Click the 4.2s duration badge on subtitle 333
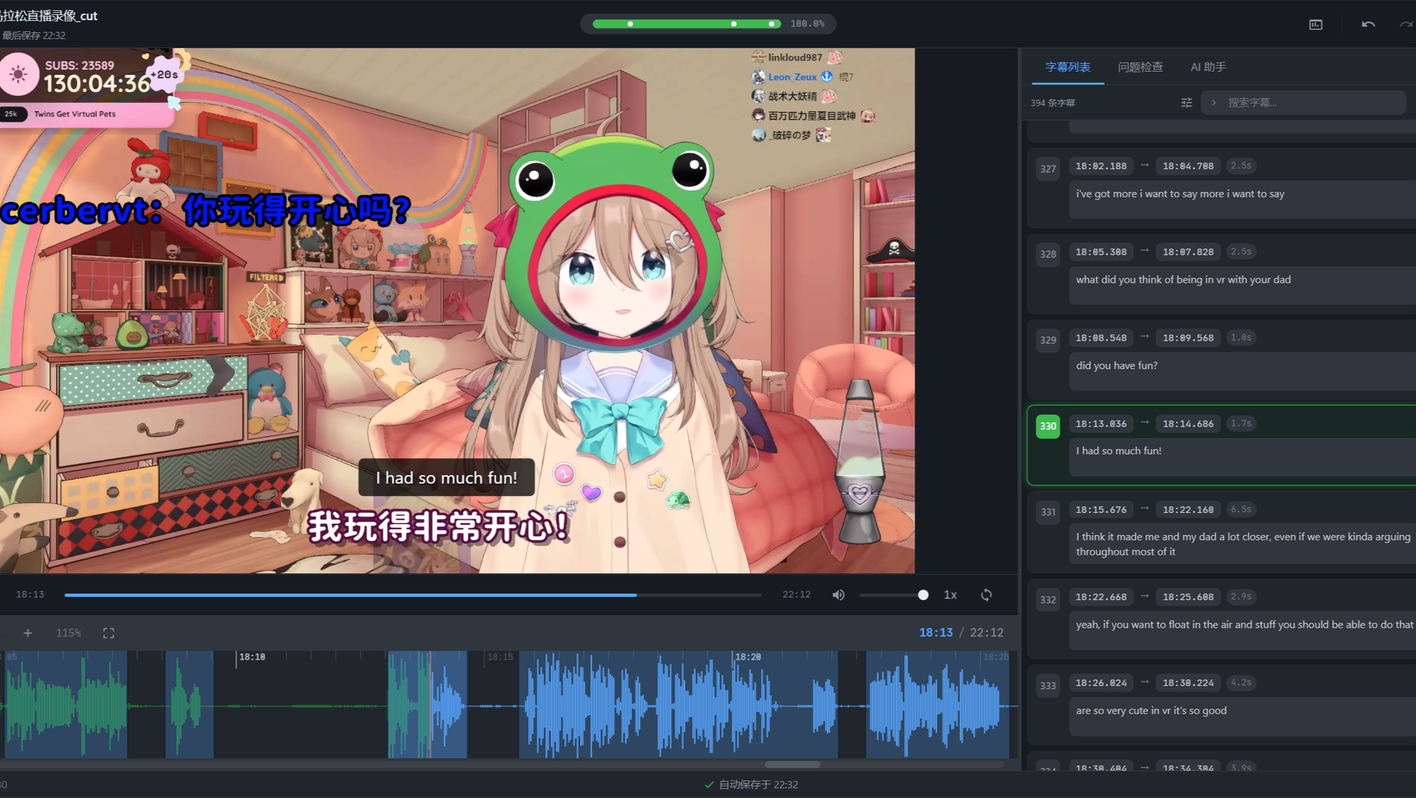 (x=1241, y=683)
